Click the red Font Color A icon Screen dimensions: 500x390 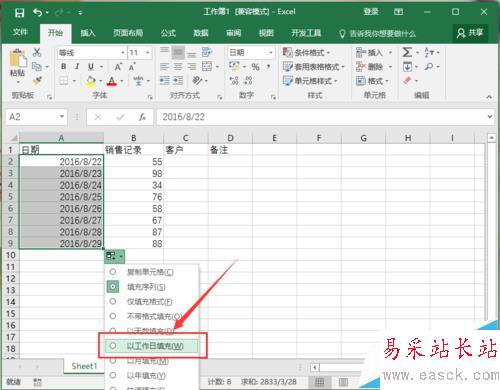[x=112, y=81]
